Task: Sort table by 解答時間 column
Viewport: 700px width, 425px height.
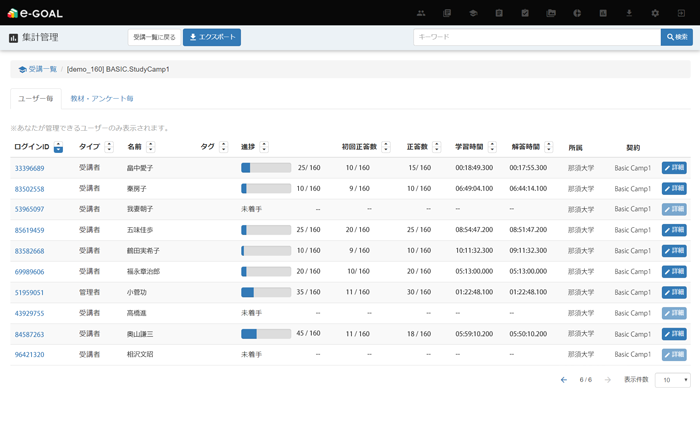Action: tap(549, 146)
